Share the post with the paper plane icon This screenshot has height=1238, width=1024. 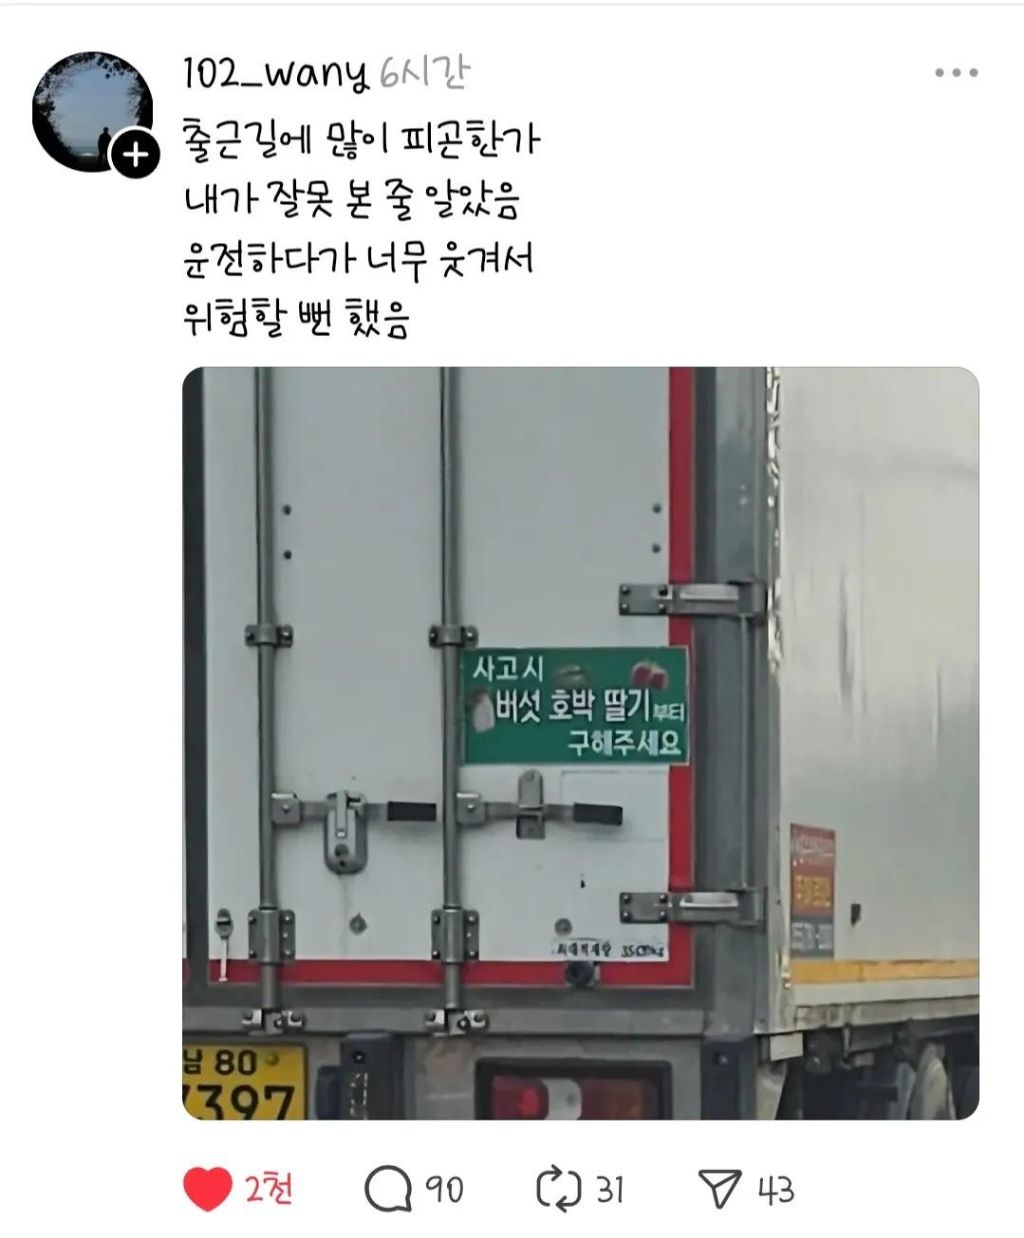(x=721, y=1189)
